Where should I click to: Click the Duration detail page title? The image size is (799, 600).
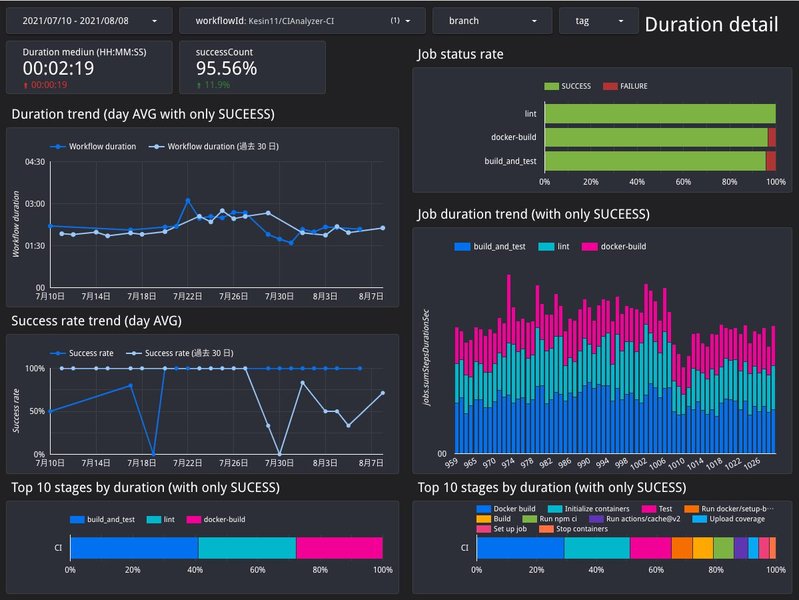click(x=711, y=24)
